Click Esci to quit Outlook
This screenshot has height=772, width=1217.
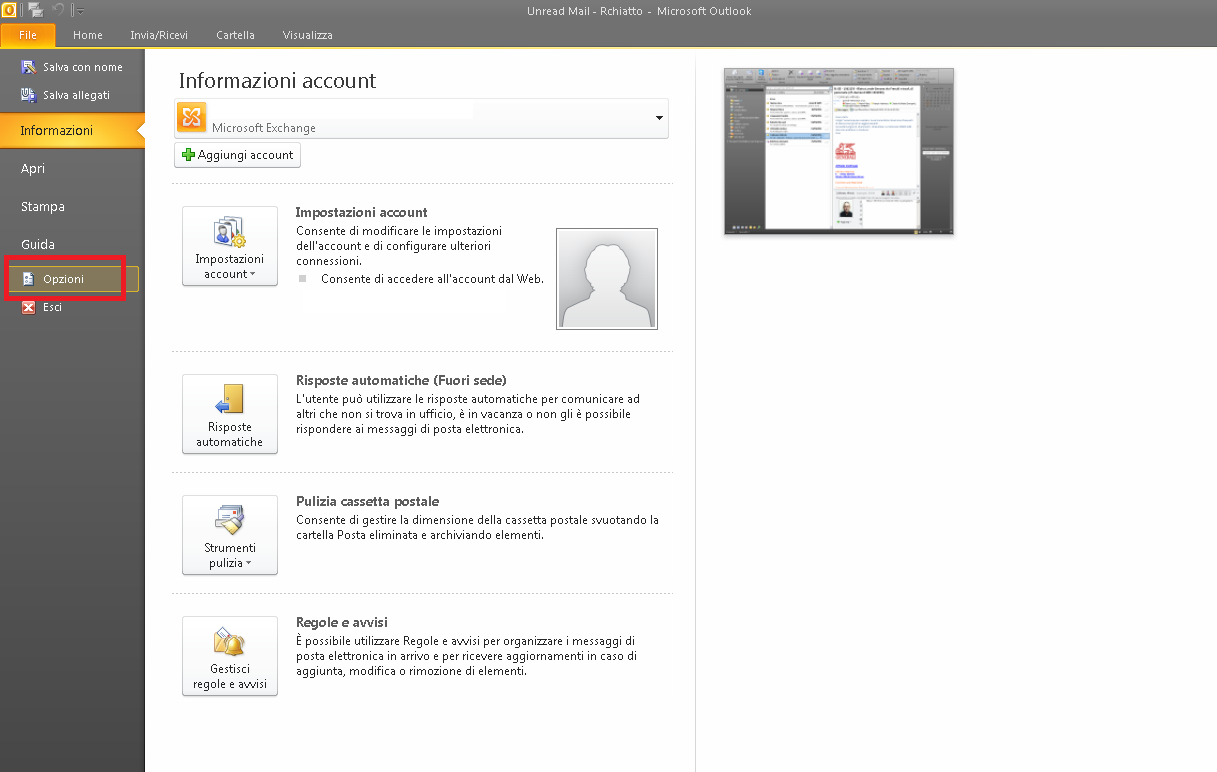[42, 307]
